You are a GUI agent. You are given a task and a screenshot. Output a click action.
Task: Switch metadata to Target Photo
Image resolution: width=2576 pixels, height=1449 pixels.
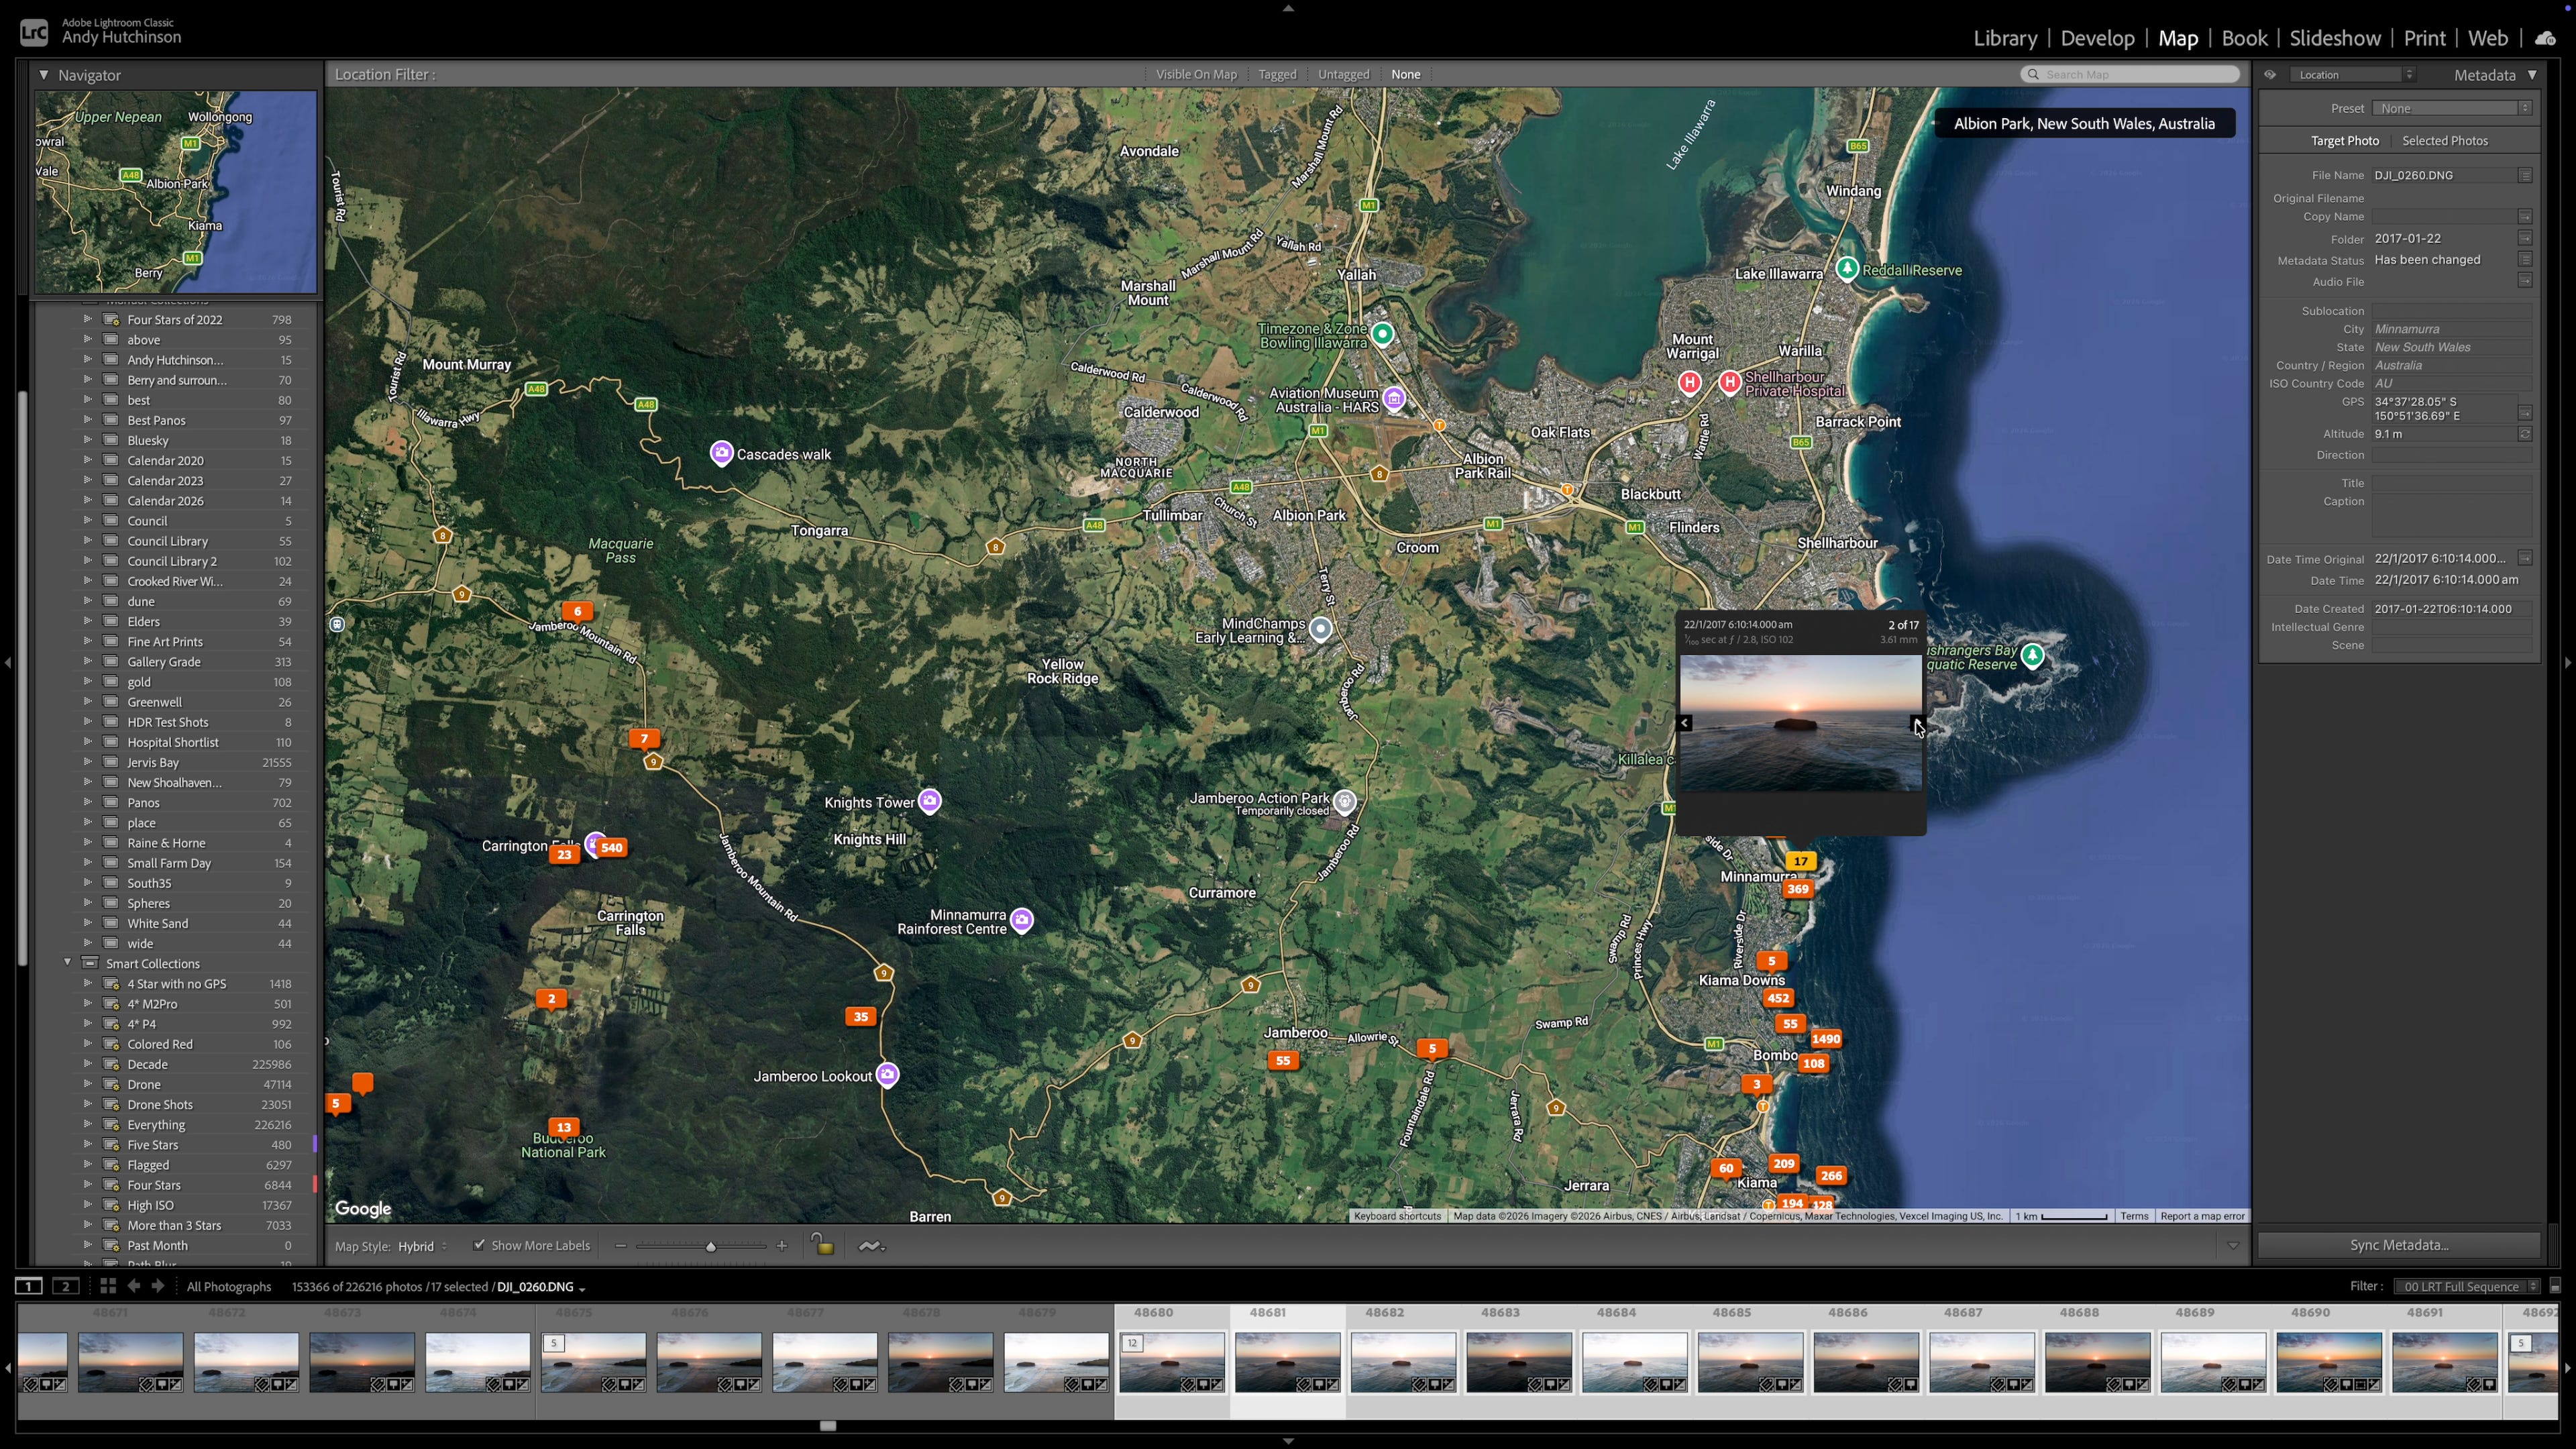(x=2344, y=141)
